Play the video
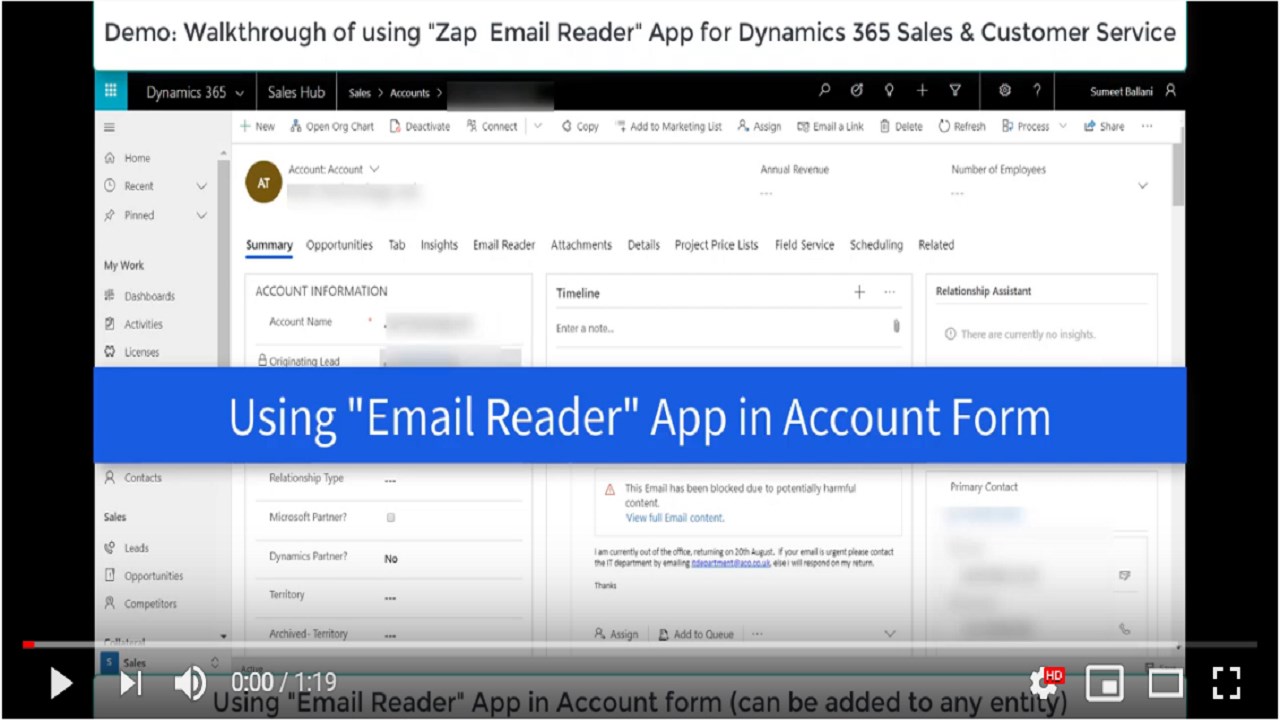Viewport: 1280px width, 720px height. pos(60,683)
